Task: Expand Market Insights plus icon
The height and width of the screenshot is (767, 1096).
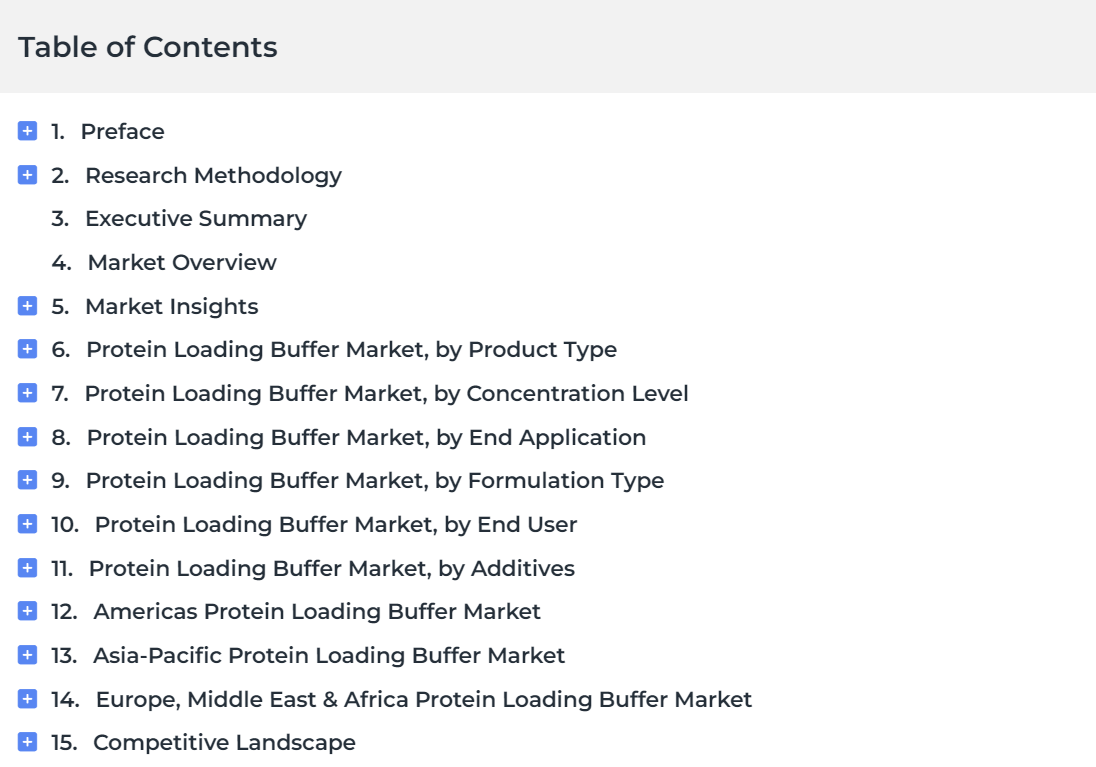Action: coord(27,306)
